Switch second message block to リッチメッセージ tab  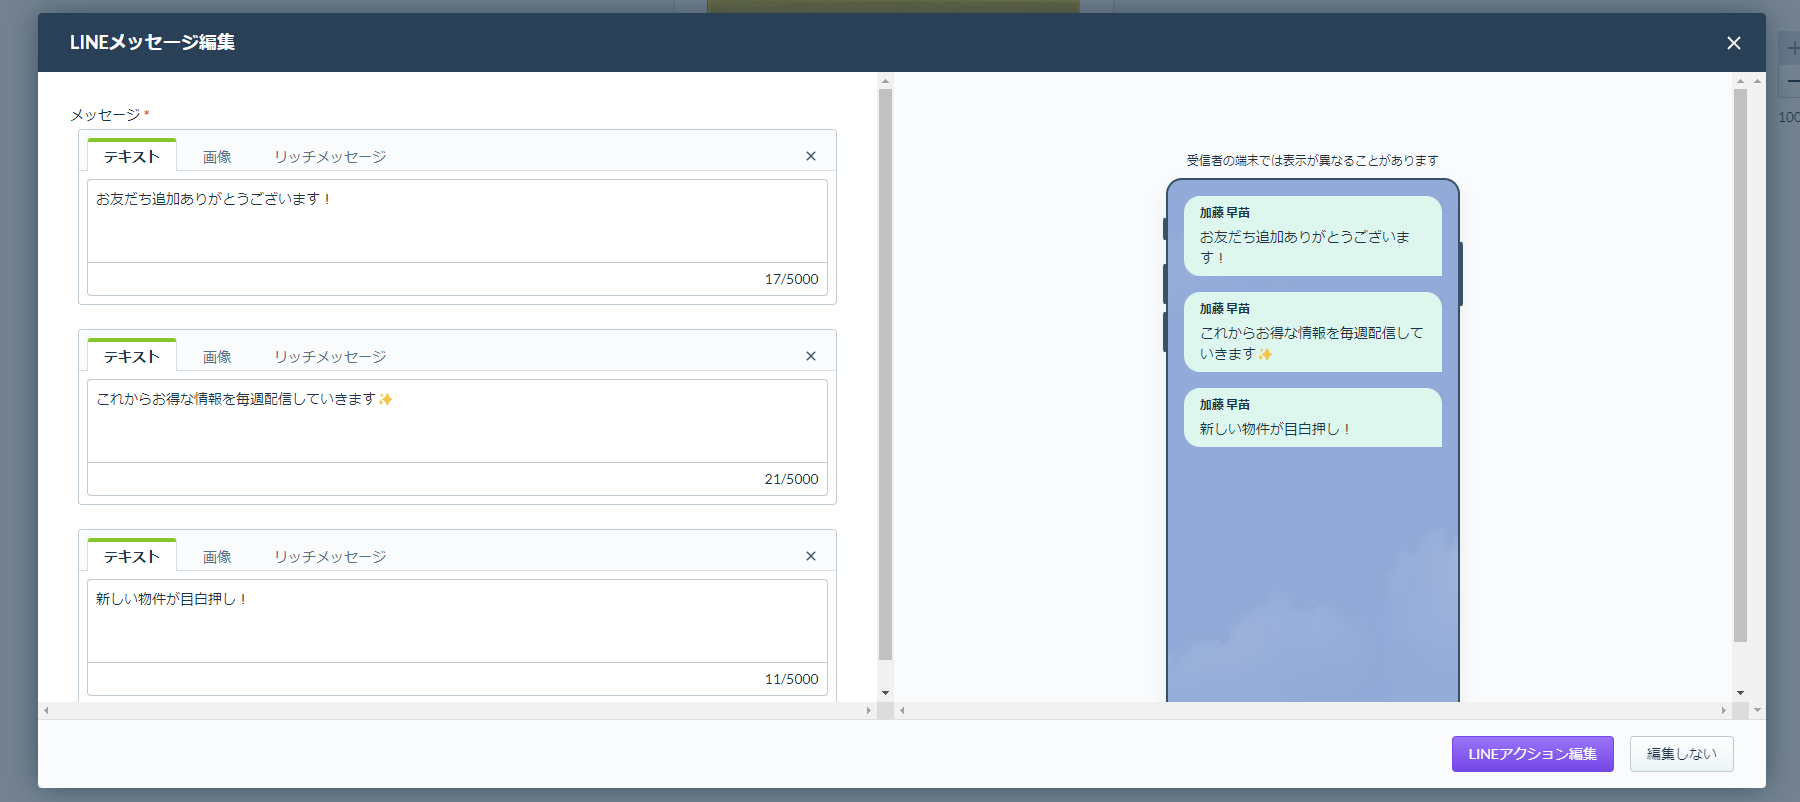pyautogui.click(x=330, y=357)
